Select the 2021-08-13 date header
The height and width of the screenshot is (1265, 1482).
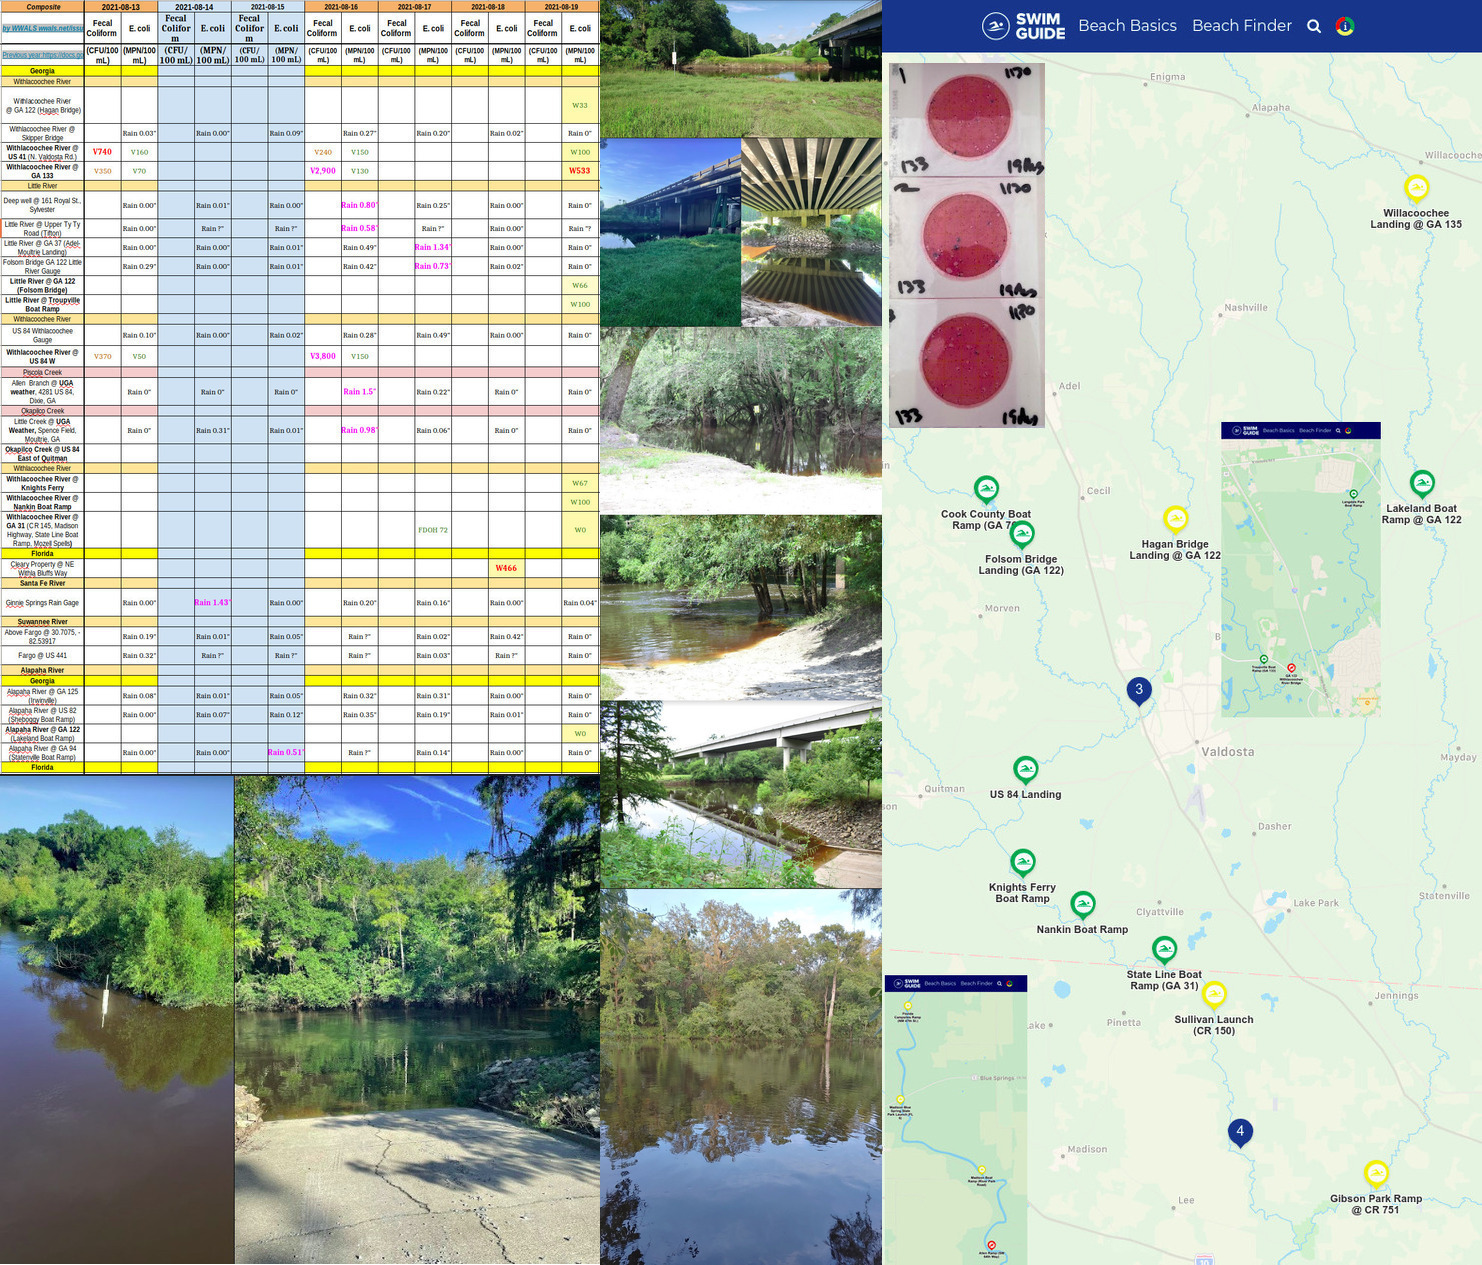(121, 7)
